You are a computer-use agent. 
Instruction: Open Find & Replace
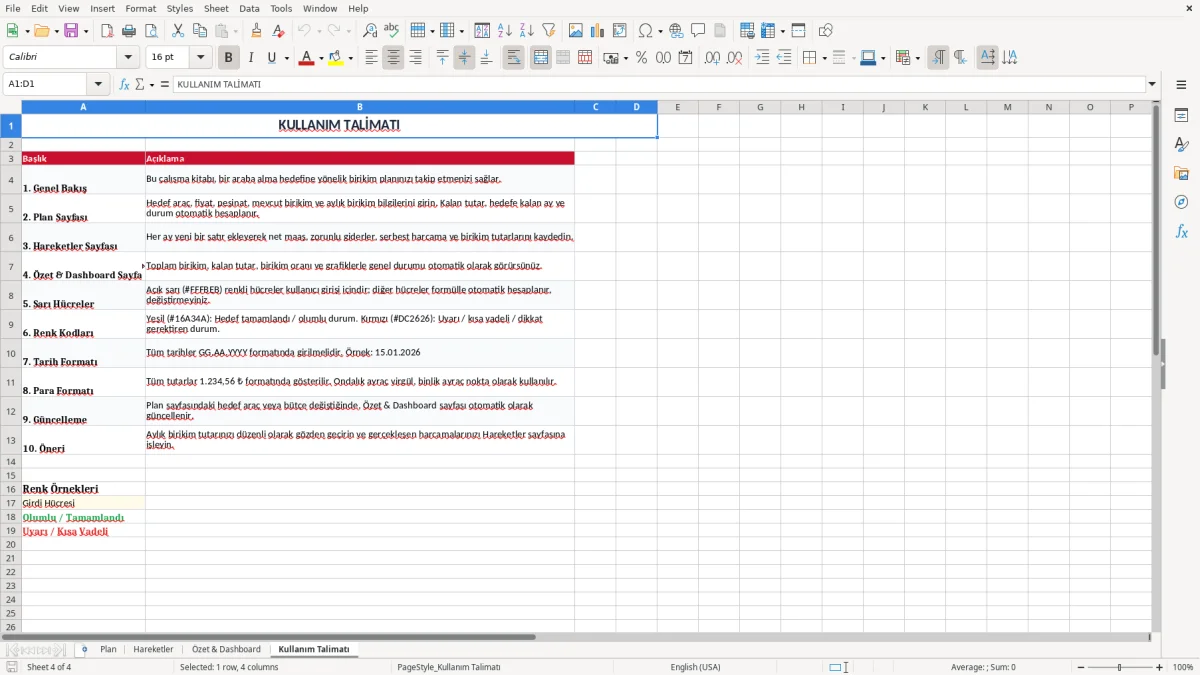click(x=370, y=31)
